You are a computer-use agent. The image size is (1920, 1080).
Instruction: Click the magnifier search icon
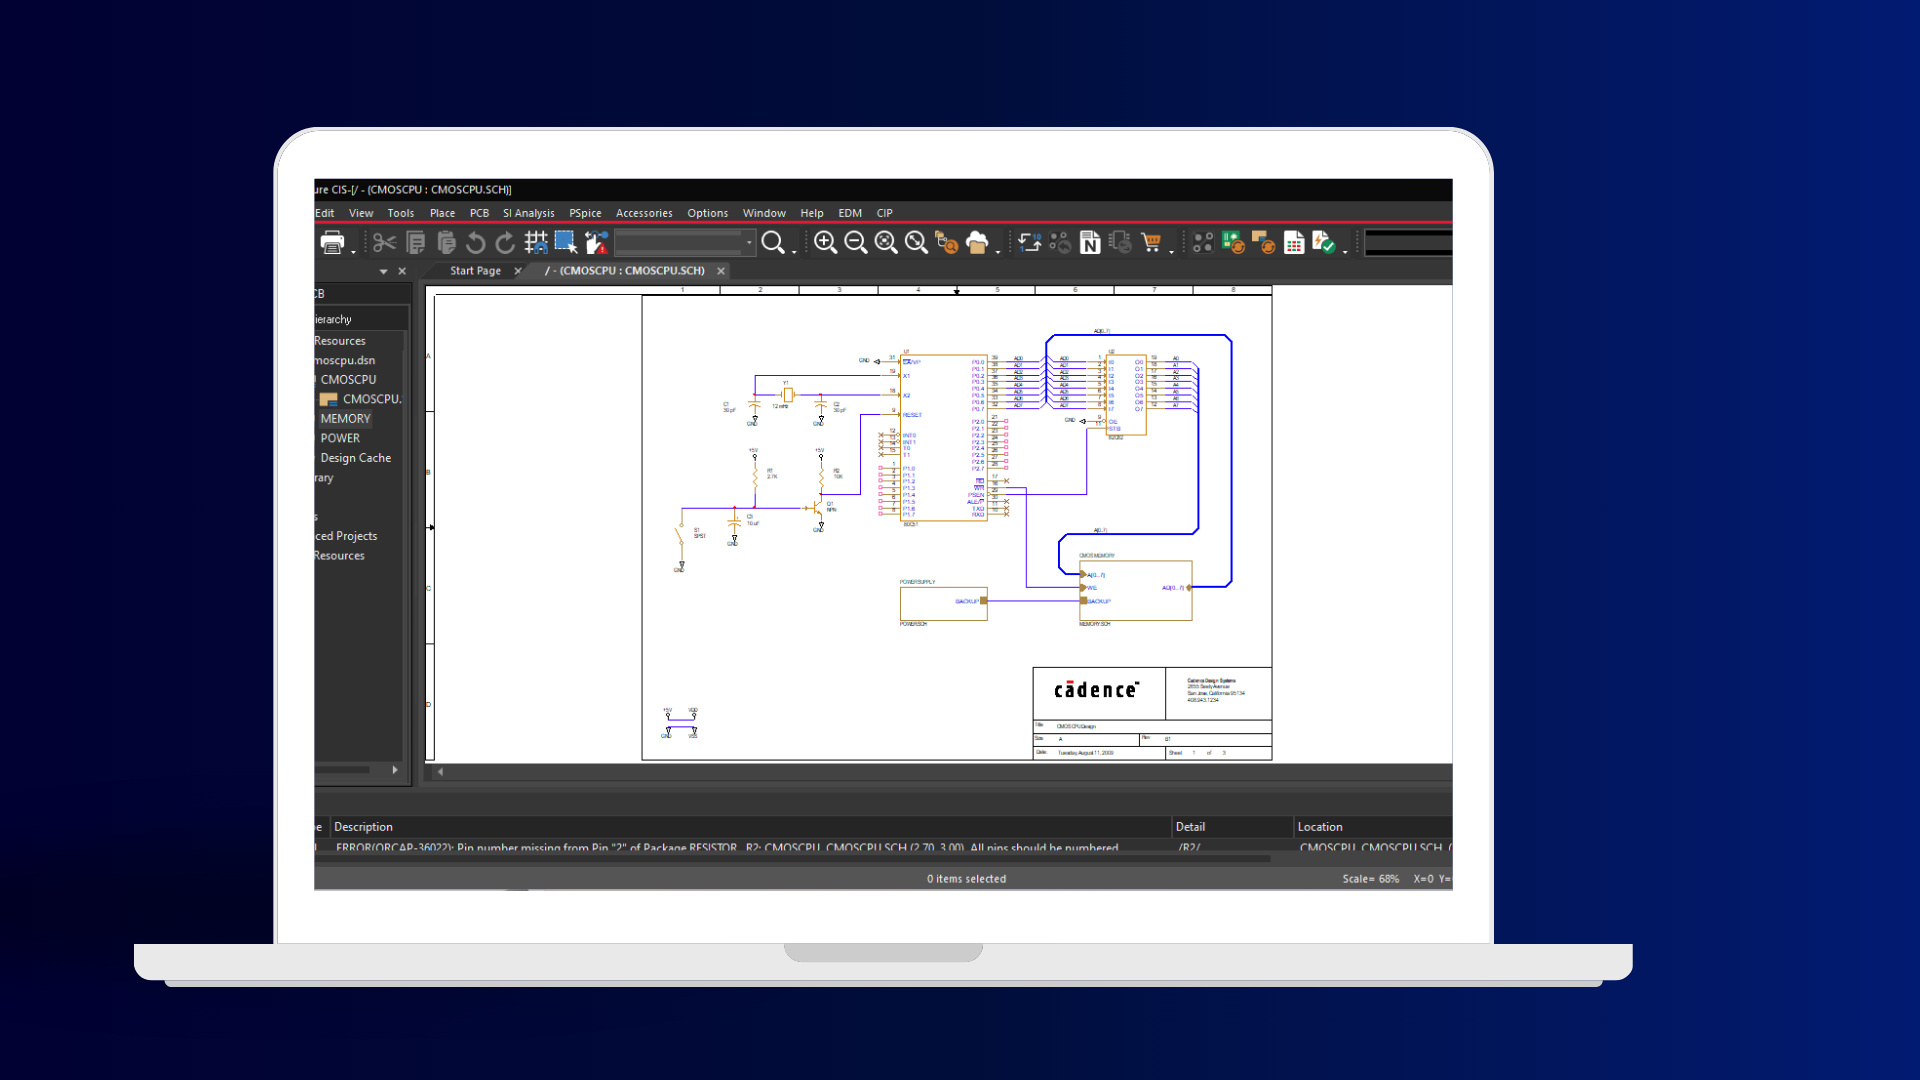(773, 242)
